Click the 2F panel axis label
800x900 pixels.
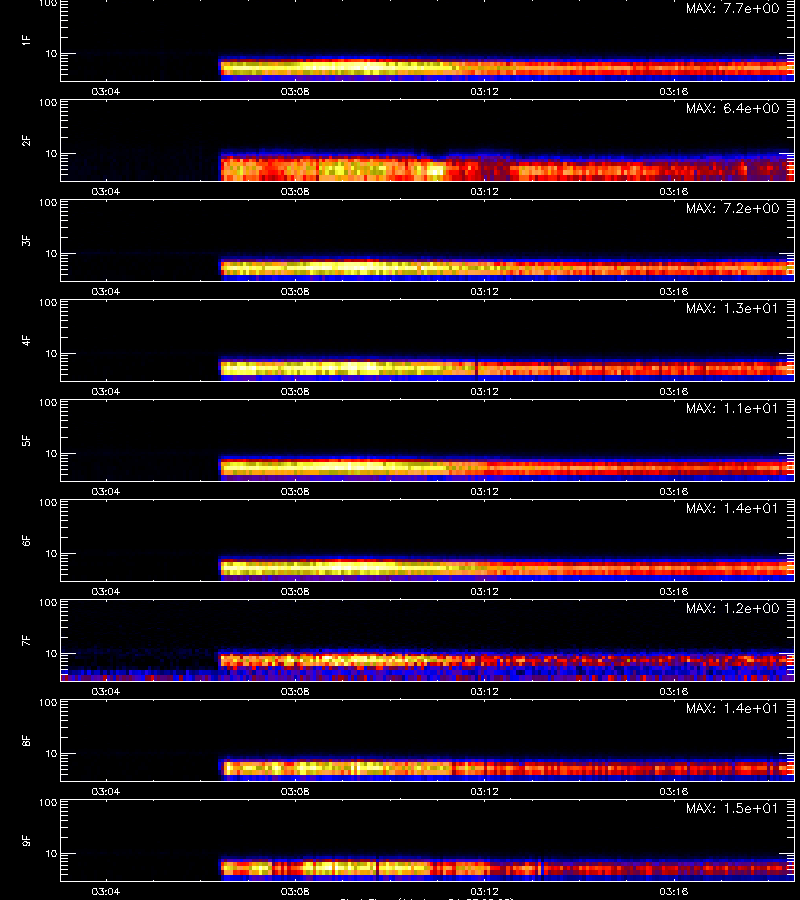26,141
